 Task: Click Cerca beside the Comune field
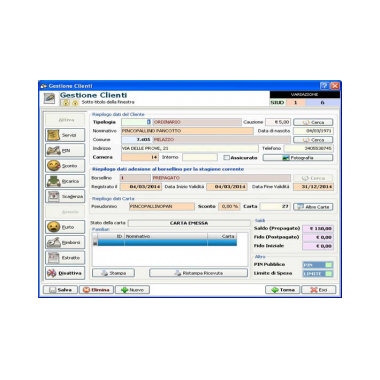(x=313, y=140)
